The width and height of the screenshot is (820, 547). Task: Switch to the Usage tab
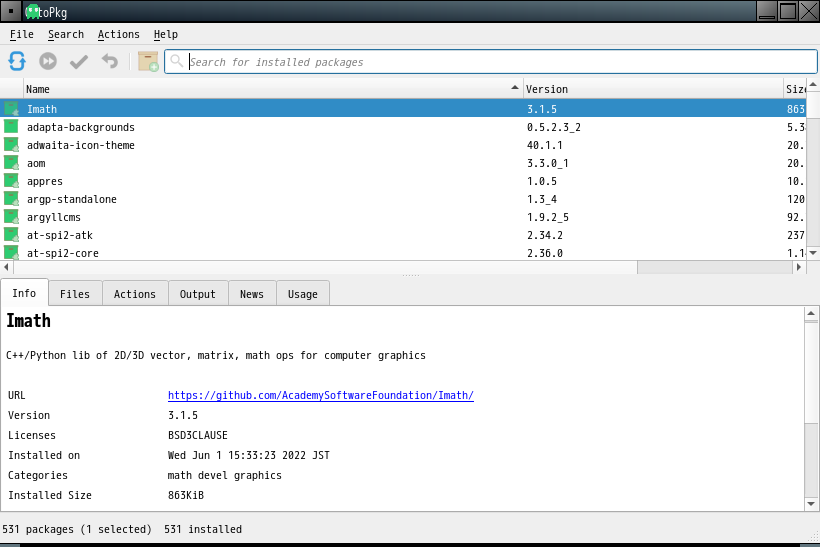point(303,294)
